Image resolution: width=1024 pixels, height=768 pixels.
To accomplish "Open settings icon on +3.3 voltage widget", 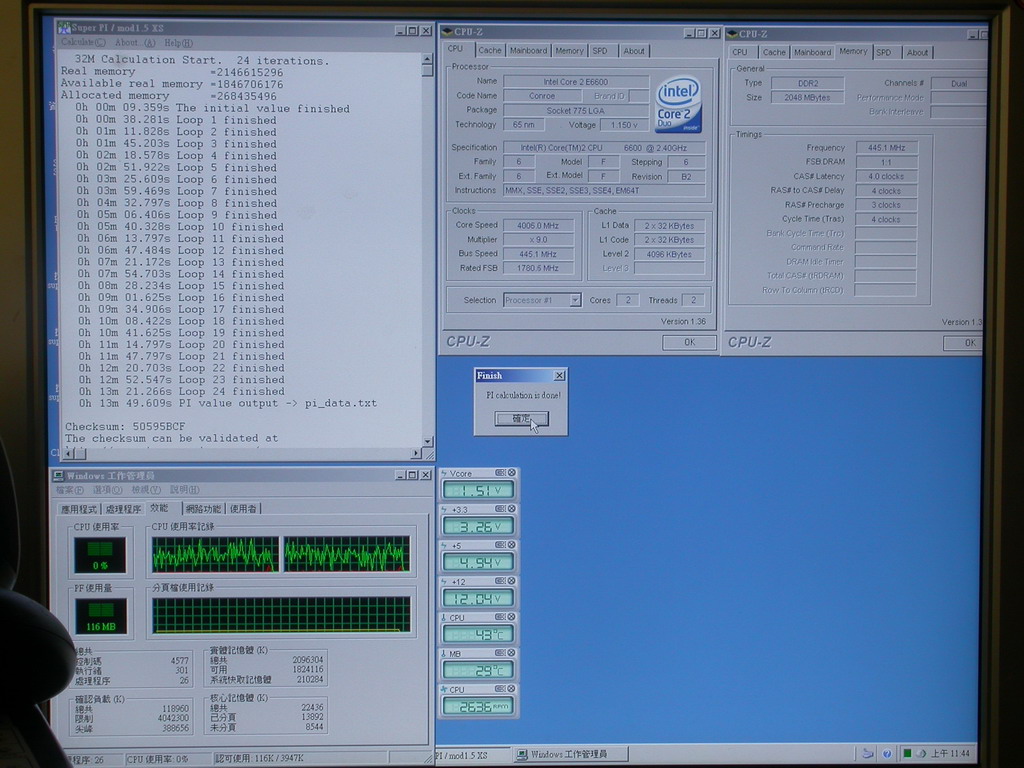I will [500, 509].
